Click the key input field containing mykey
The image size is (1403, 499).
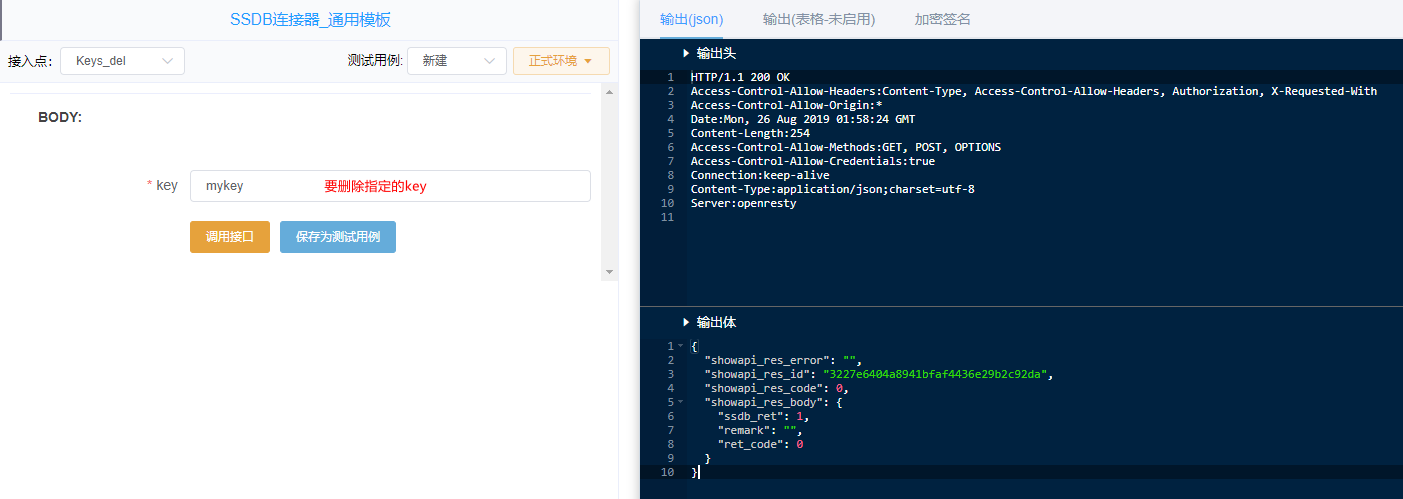coord(390,186)
